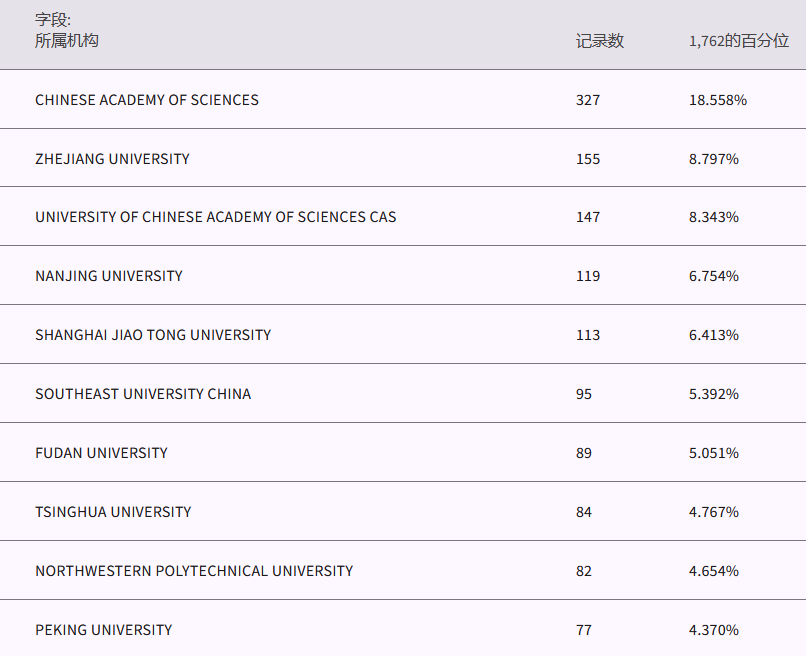Open the Fudan University entry
The width and height of the screenshot is (806, 656).
(101, 453)
